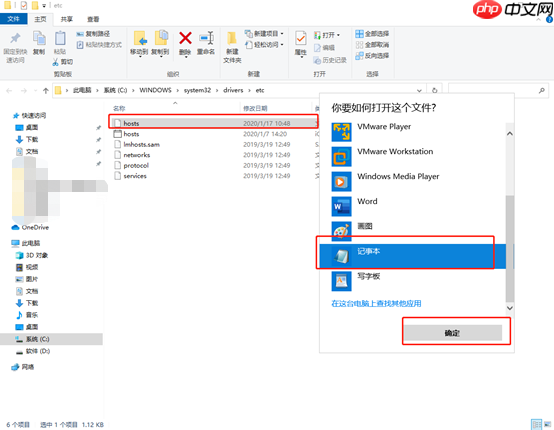Click the OK button in dialog

coord(453,333)
